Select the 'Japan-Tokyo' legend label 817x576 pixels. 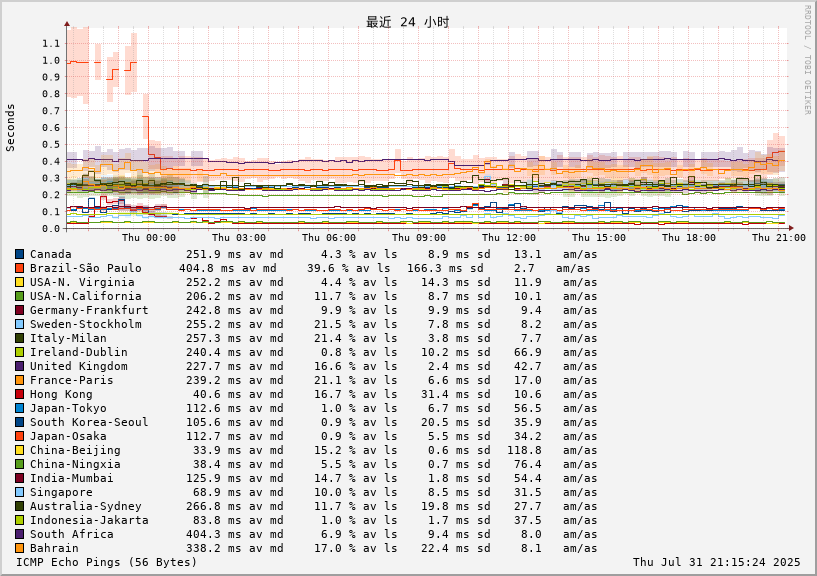[x=68, y=408]
